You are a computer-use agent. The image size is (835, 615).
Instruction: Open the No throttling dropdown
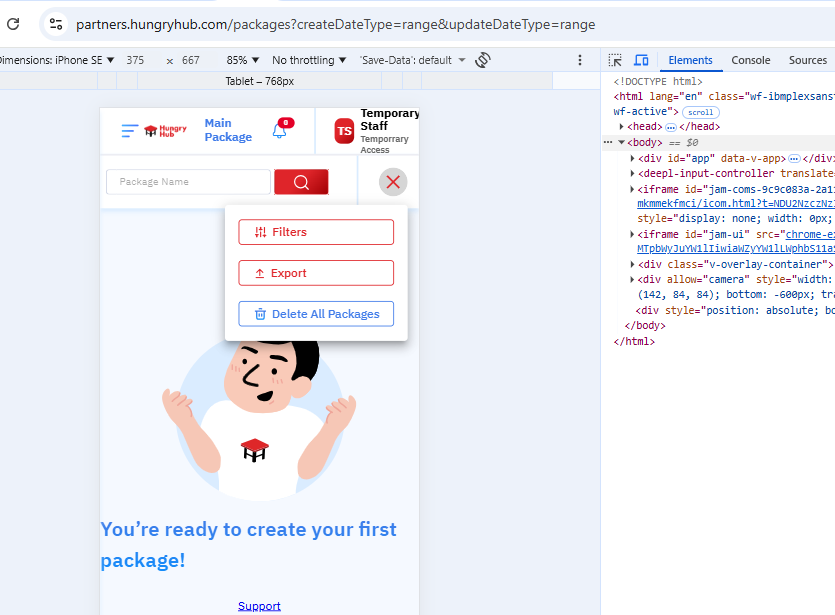pos(310,60)
